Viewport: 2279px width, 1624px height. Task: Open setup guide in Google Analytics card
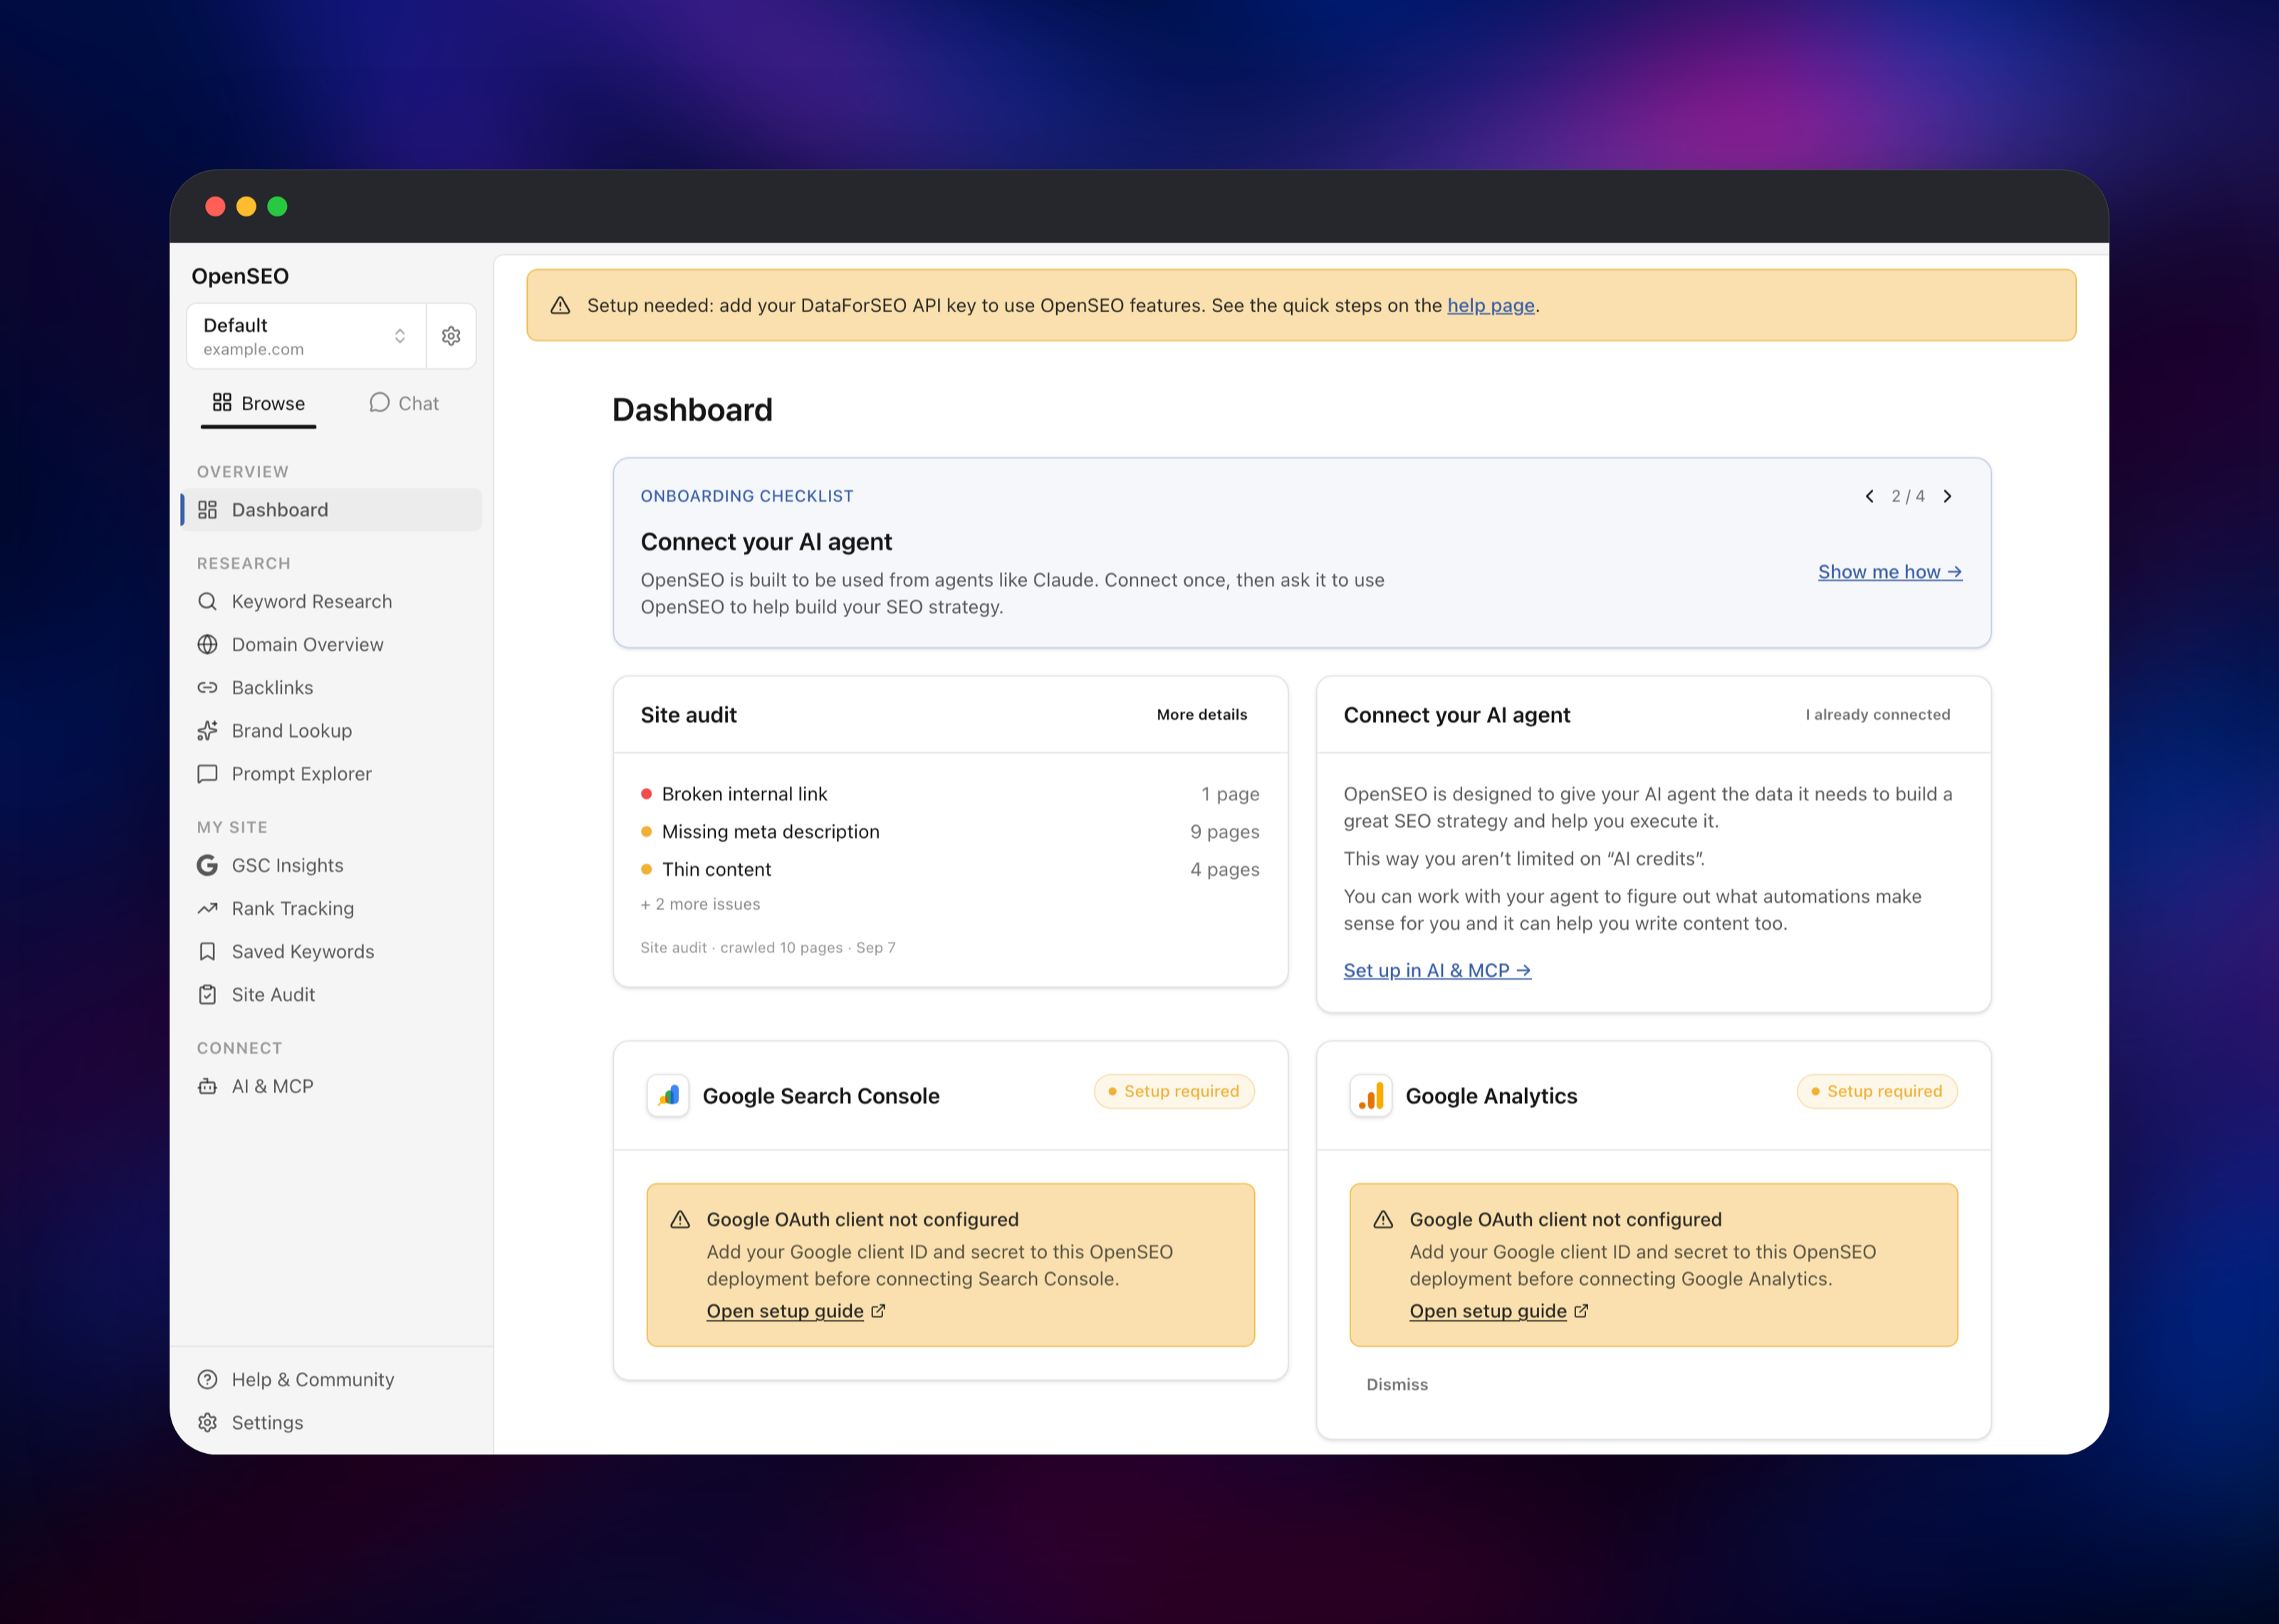pyautogui.click(x=1488, y=1311)
